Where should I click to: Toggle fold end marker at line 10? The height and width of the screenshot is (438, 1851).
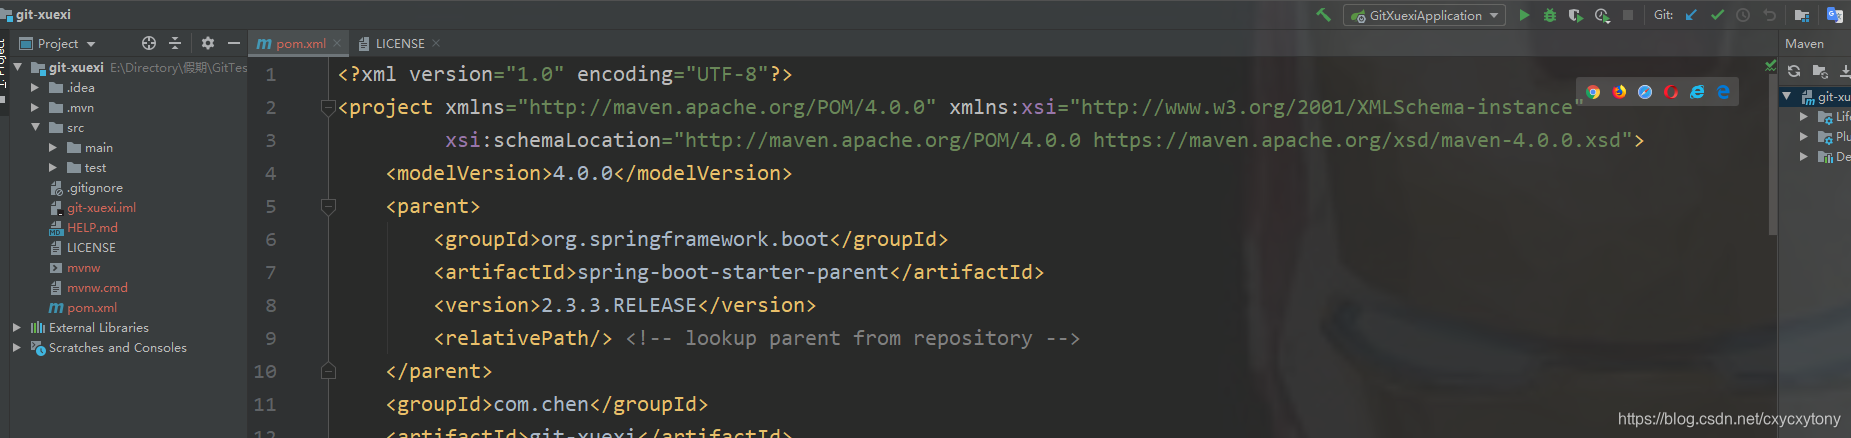point(328,371)
